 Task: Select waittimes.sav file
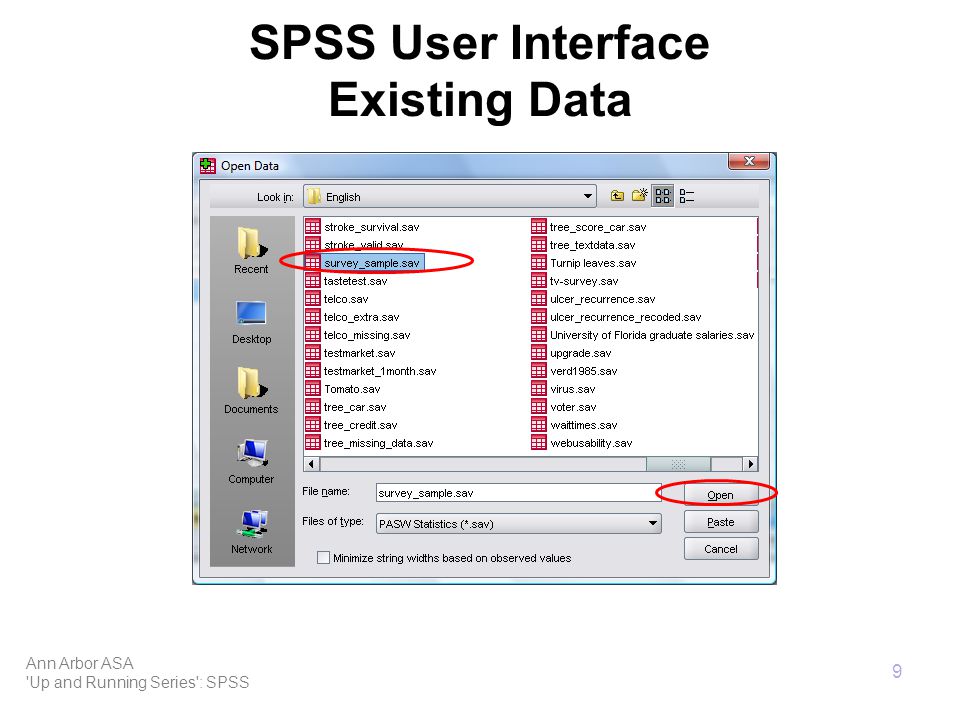pyautogui.click(x=575, y=425)
